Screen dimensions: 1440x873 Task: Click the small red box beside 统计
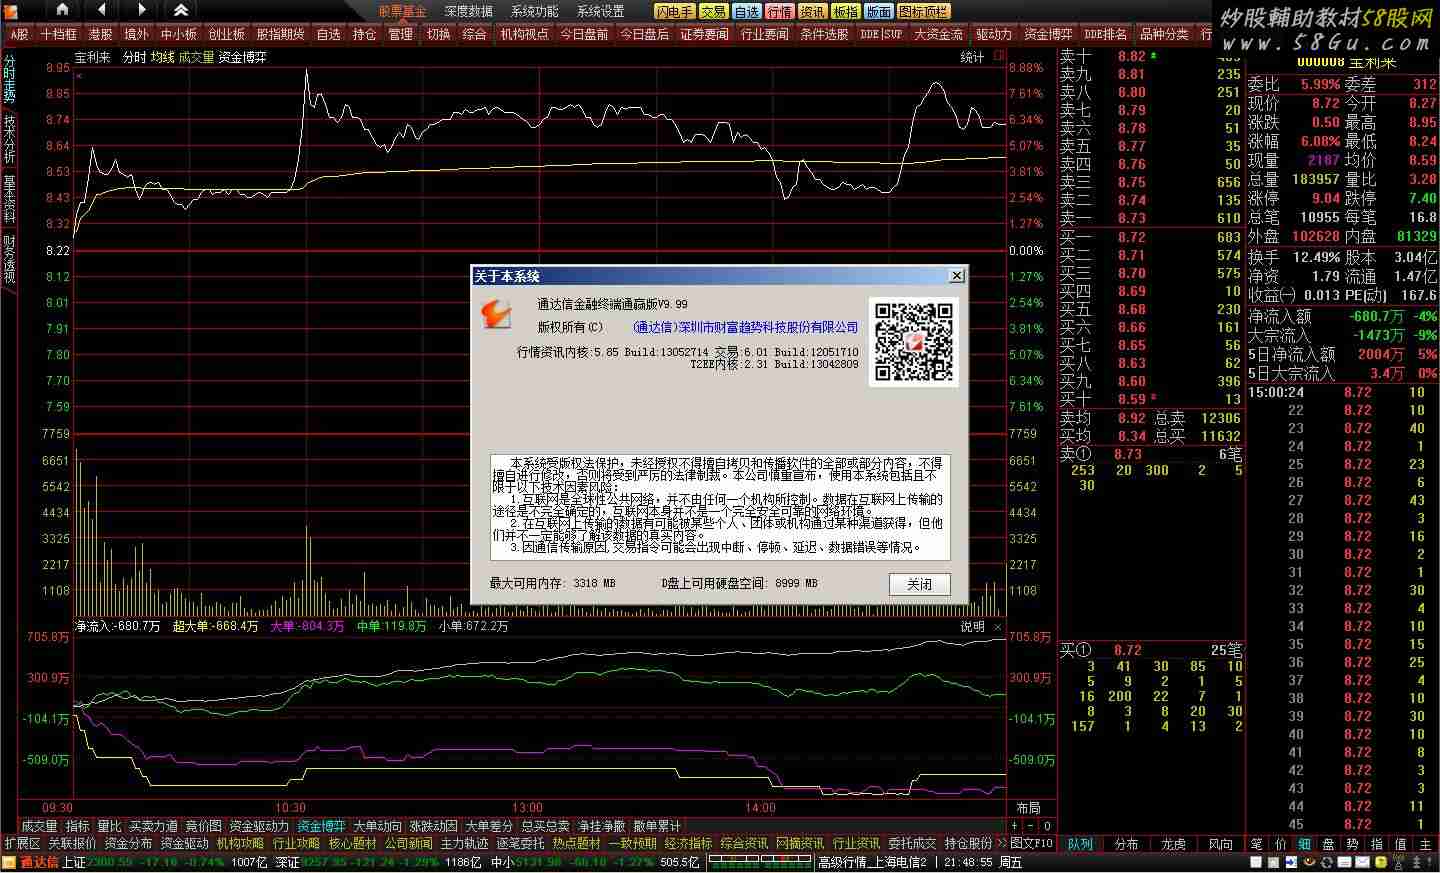click(x=998, y=57)
